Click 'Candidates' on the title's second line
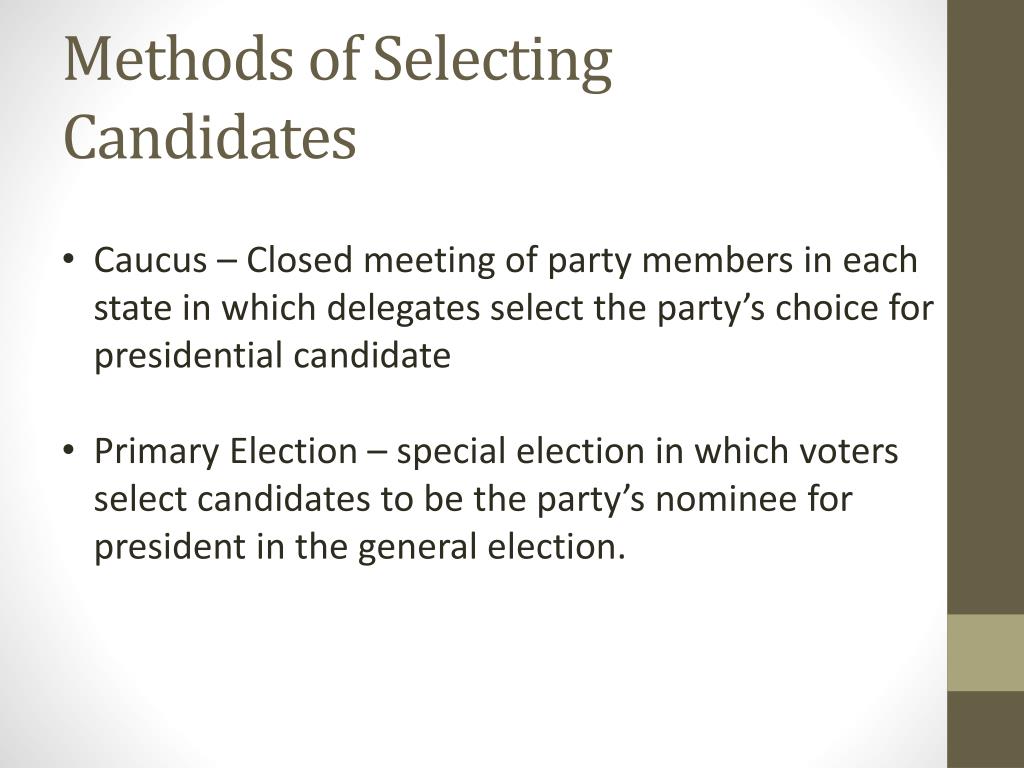 coord(210,136)
